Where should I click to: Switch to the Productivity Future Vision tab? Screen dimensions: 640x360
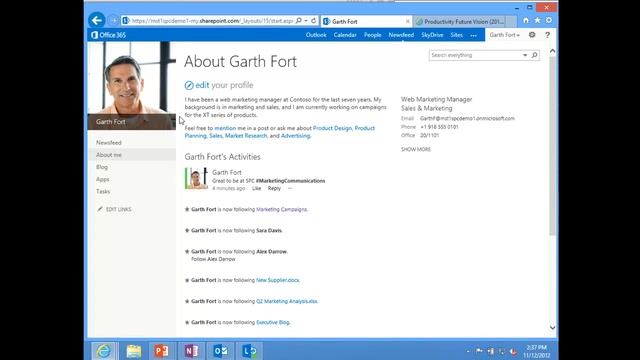(x=460, y=22)
